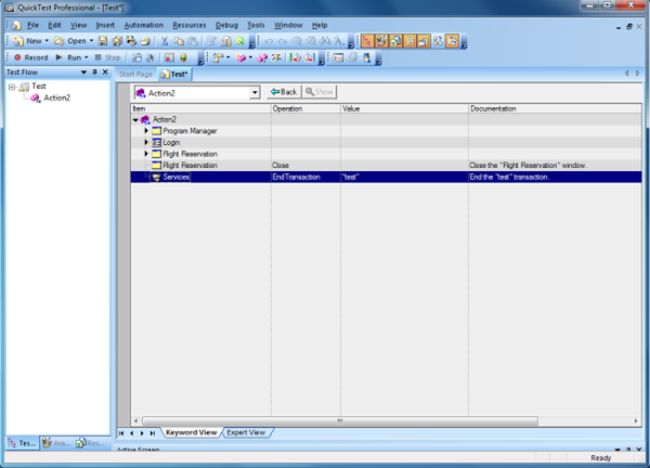Viewport: 650px width, 468px height.
Task: Click the New button label
Action: pyautogui.click(x=34, y=41)
